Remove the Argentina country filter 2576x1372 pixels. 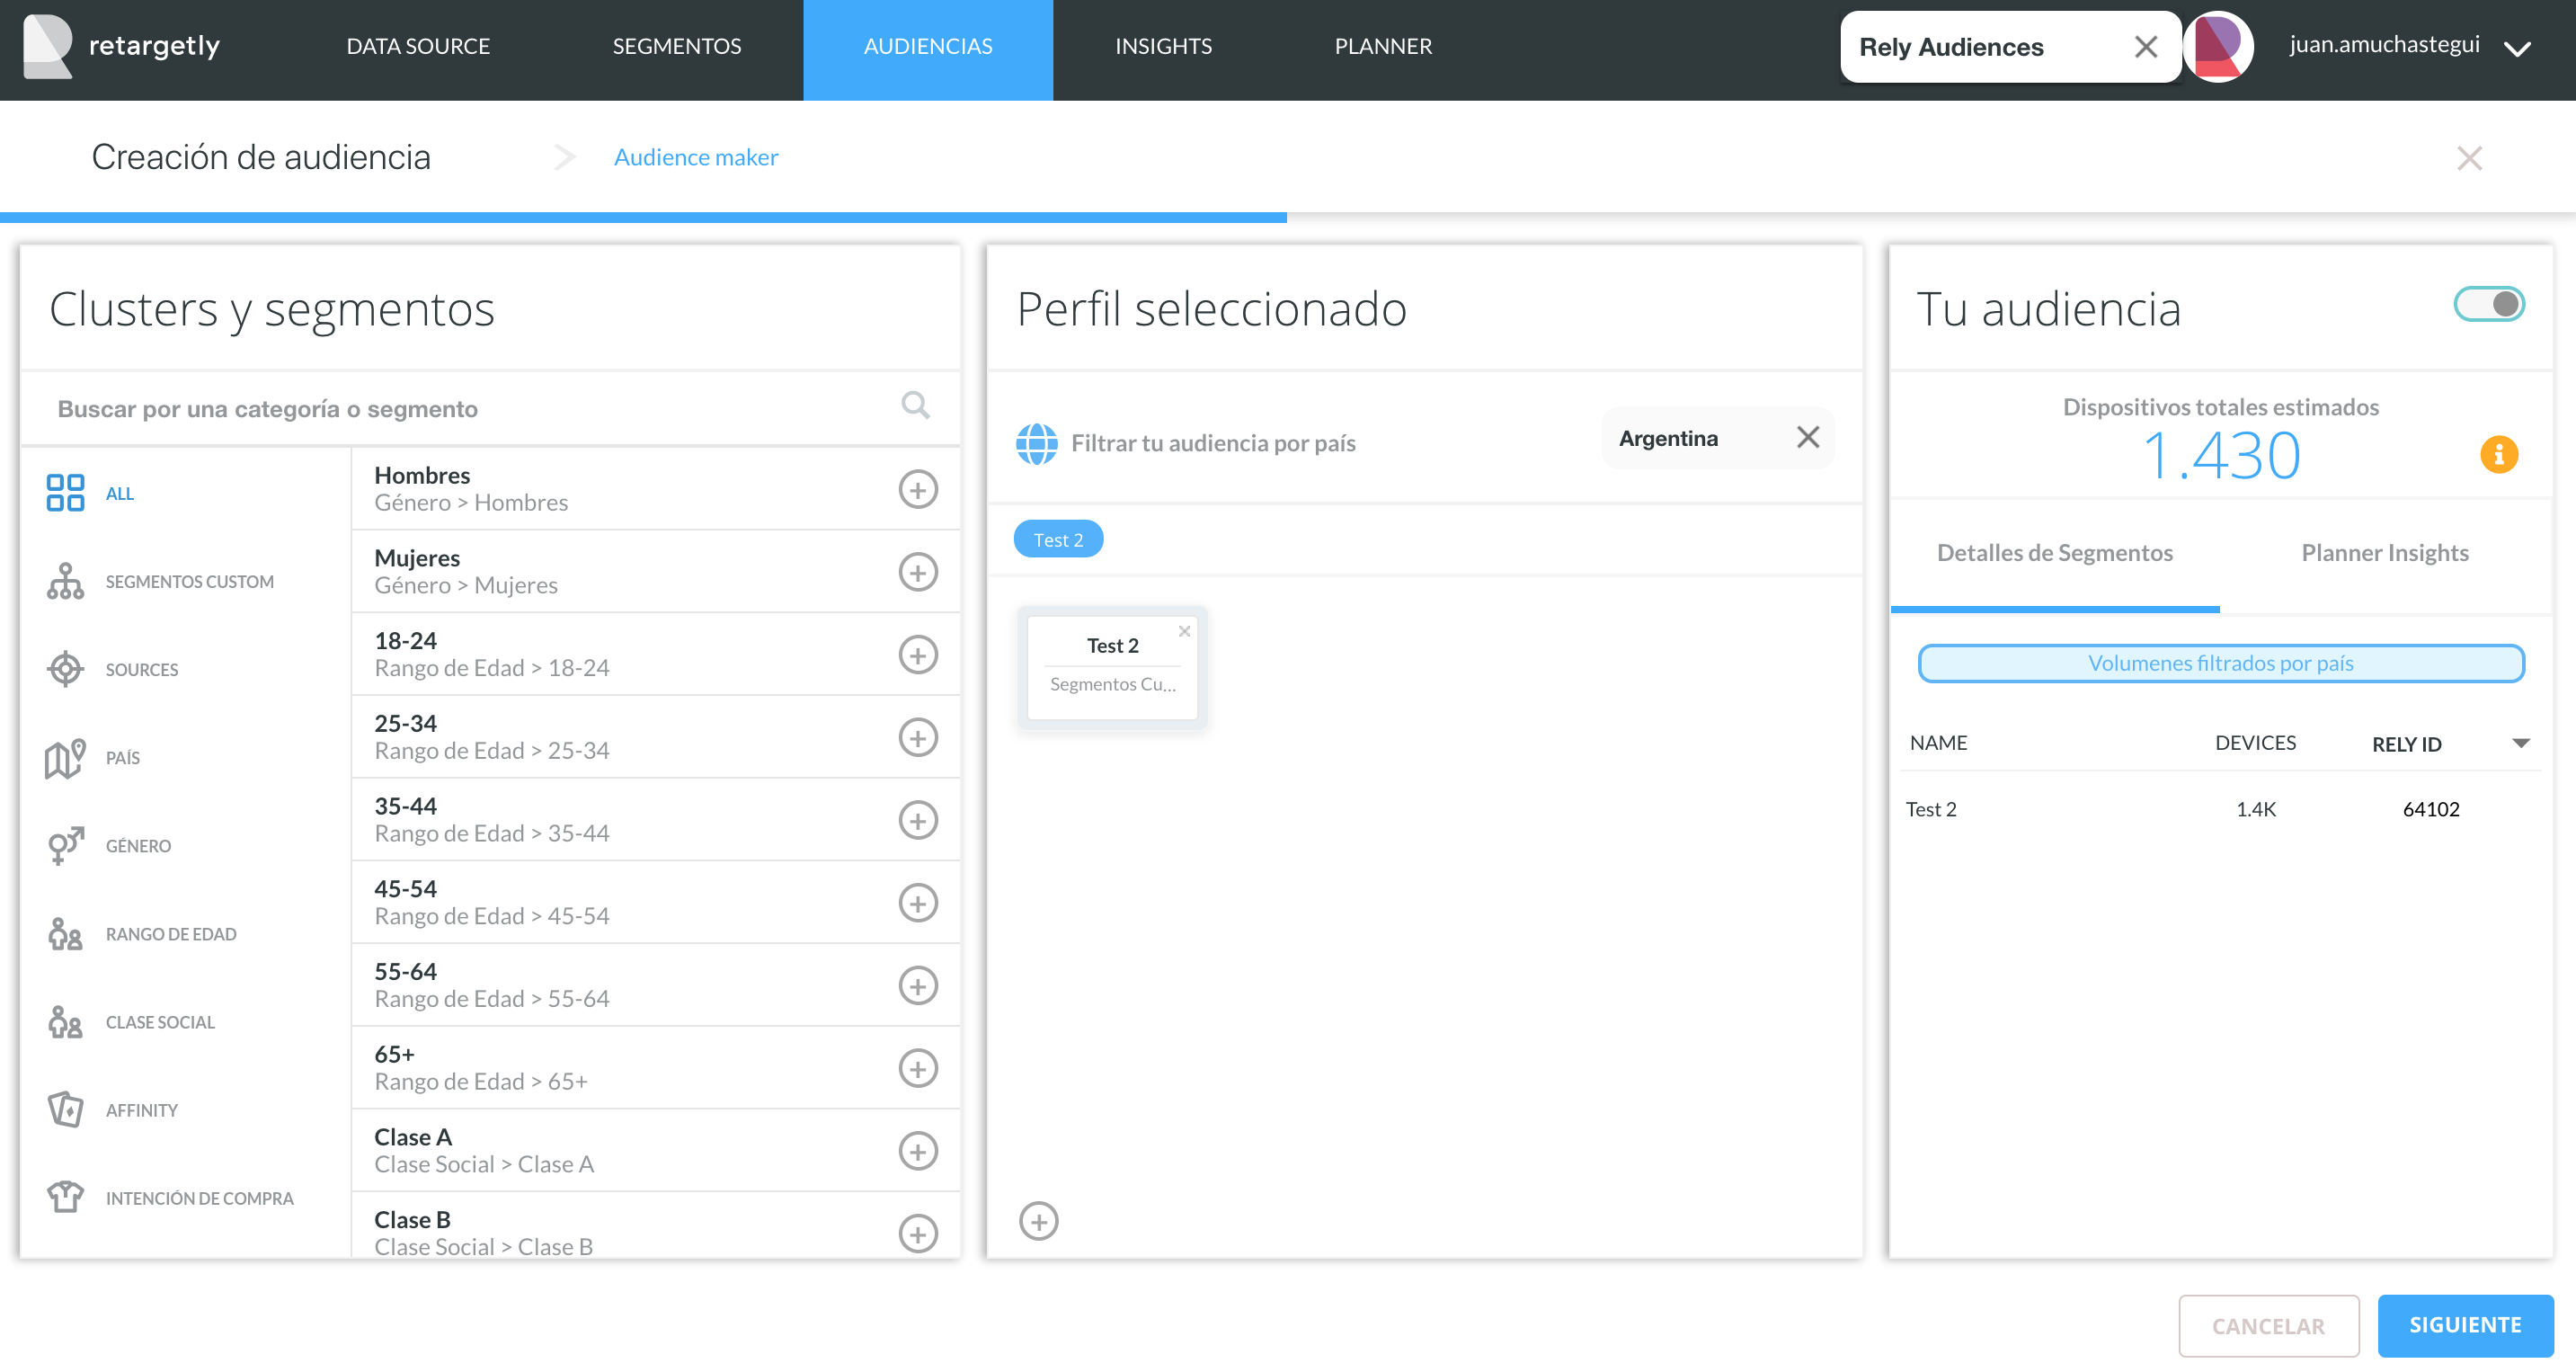coord(1807,438)
